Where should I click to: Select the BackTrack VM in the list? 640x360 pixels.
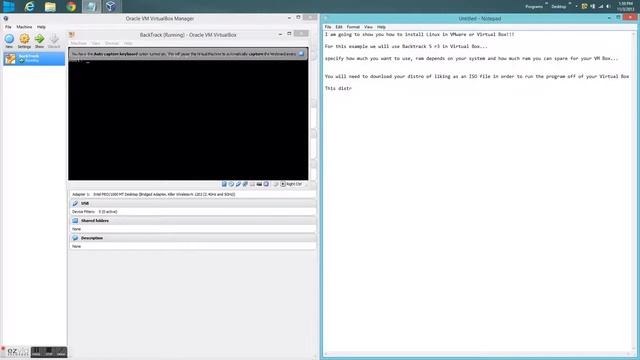pos(34,58)
